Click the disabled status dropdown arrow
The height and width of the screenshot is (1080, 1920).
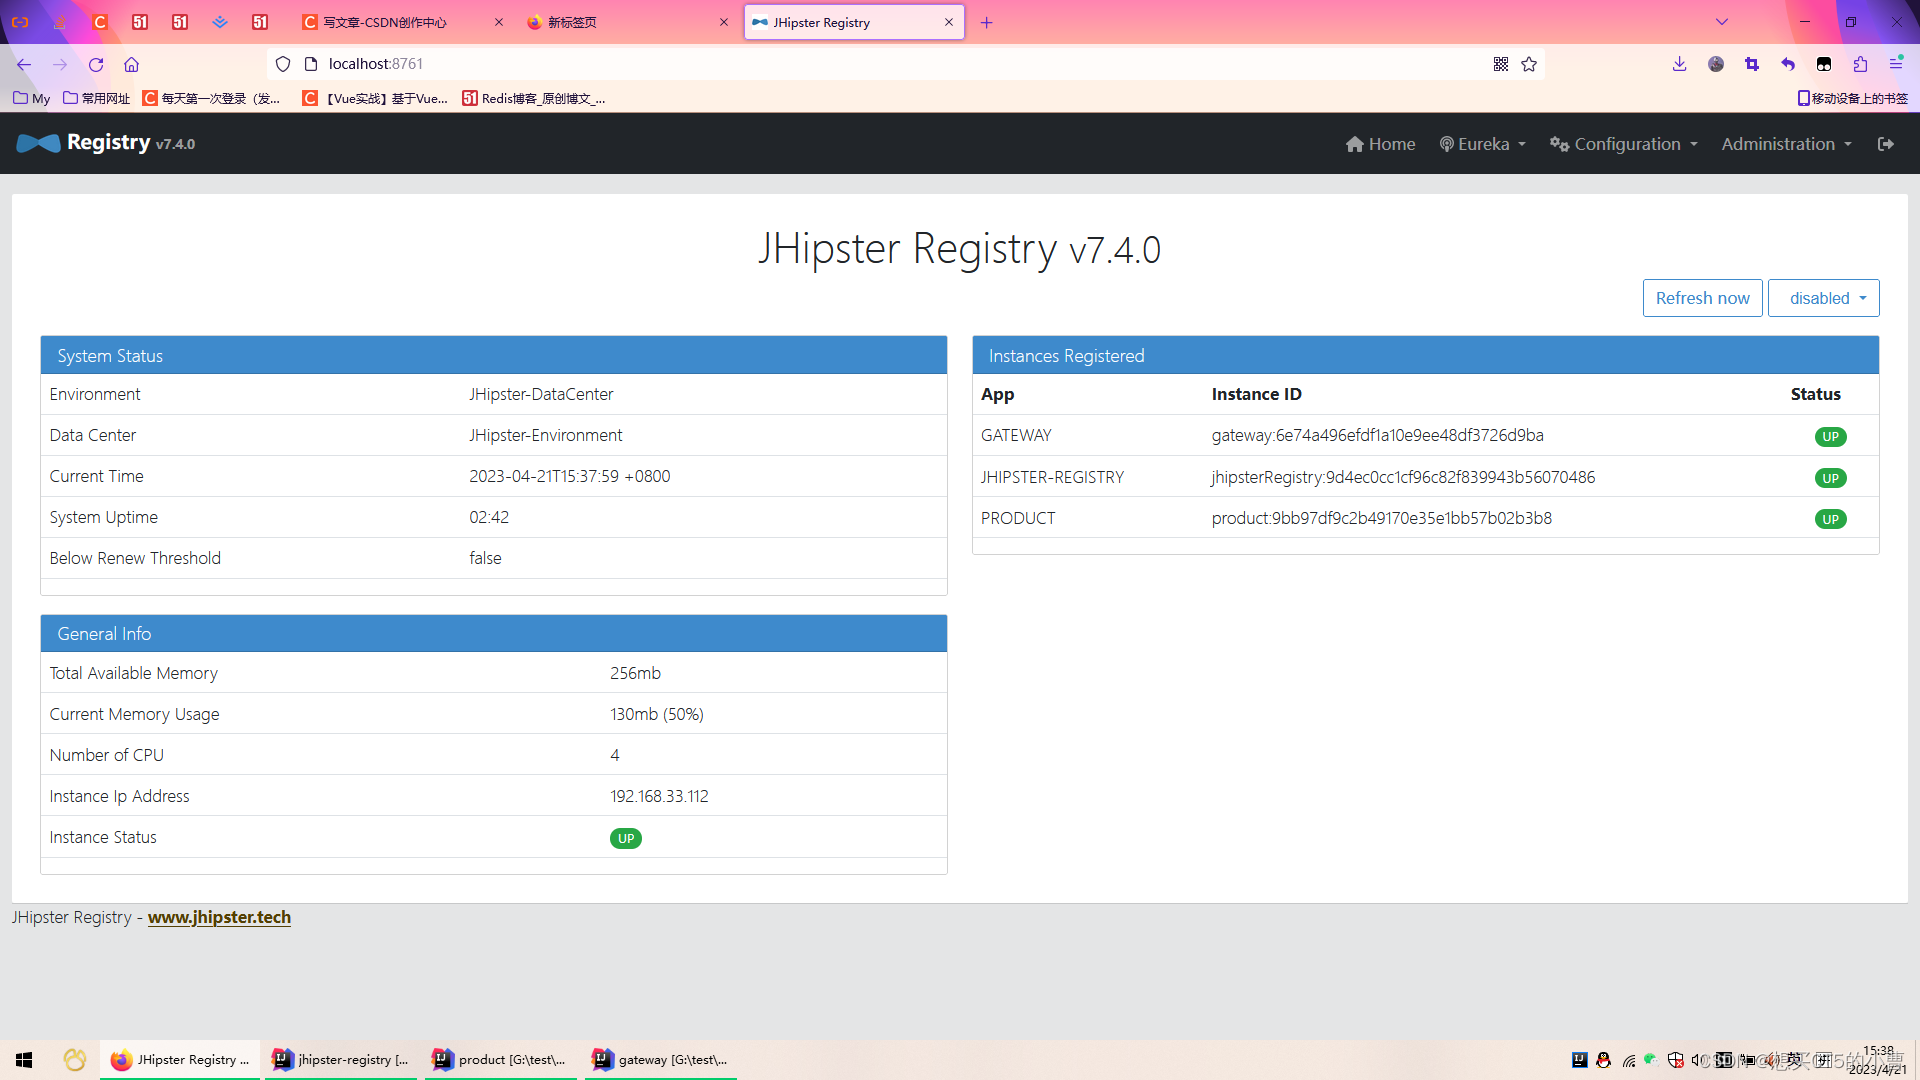click(1861, 297)
